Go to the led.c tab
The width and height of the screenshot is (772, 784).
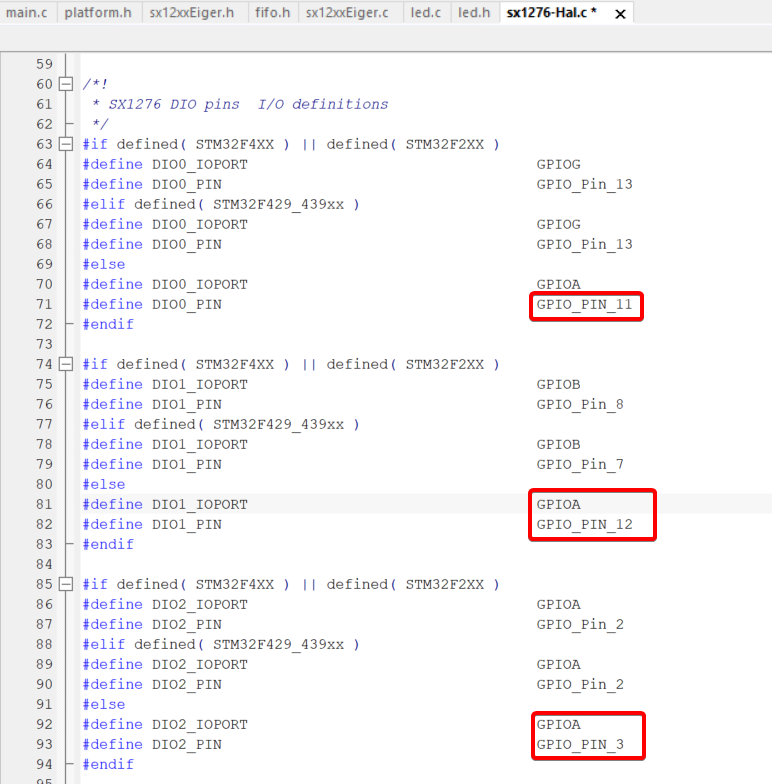click(x=424, y=13)
